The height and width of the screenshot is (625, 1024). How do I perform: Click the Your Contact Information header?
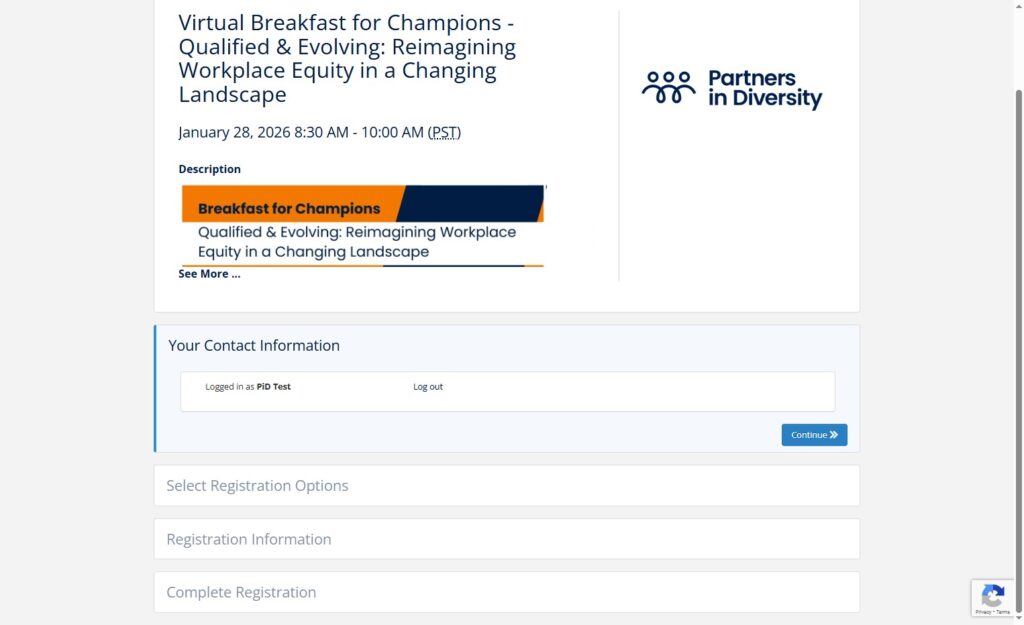(x=254, y=345)
